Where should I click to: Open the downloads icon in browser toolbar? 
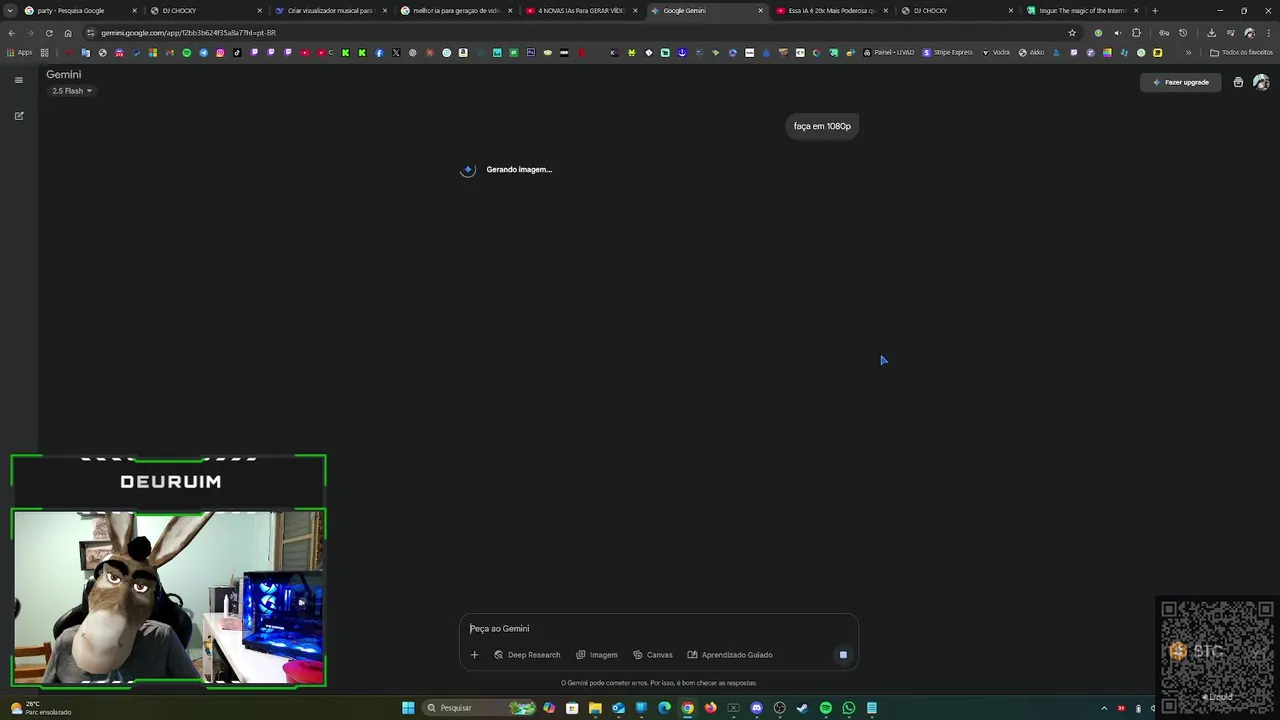1211,33
